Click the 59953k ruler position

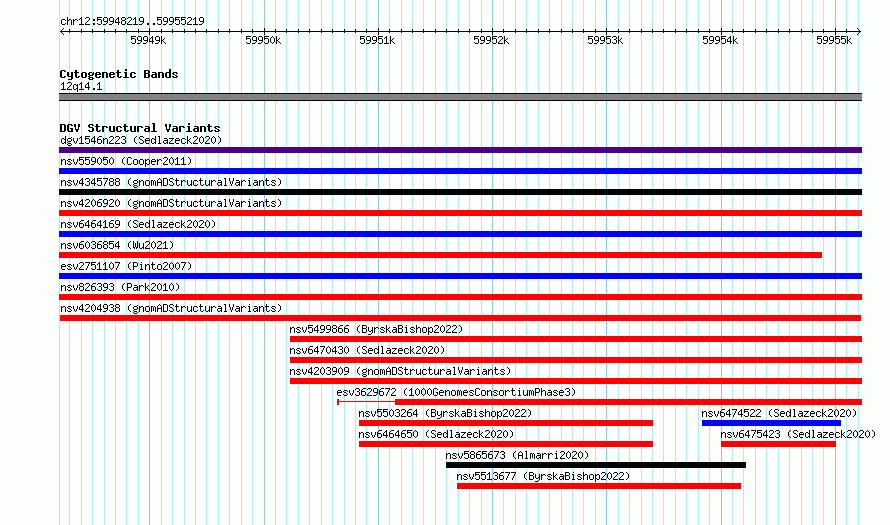pyautogui.click(x=605, y=40)
